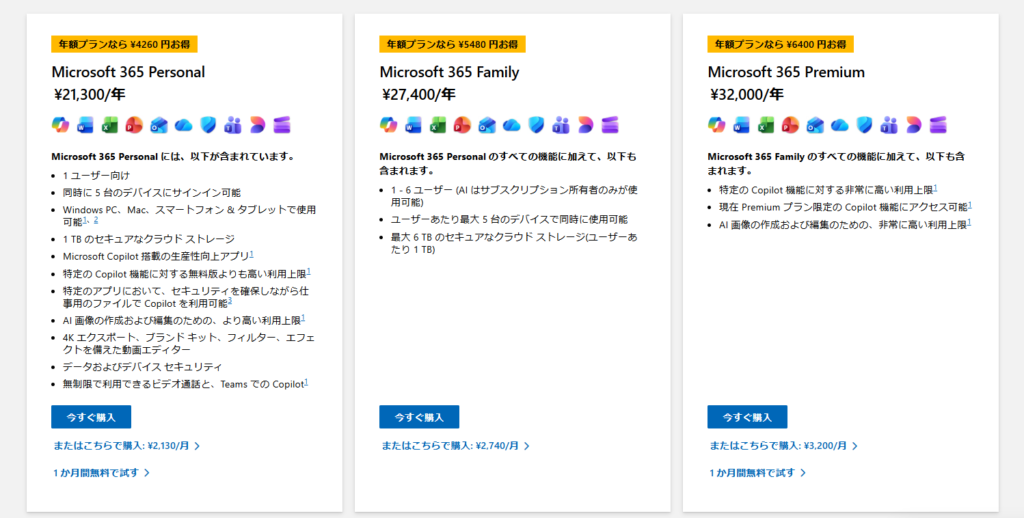The image size is (1024, 518).
Task: Click the Word icon in the Personal plan
Action: [x=85, y=125]
